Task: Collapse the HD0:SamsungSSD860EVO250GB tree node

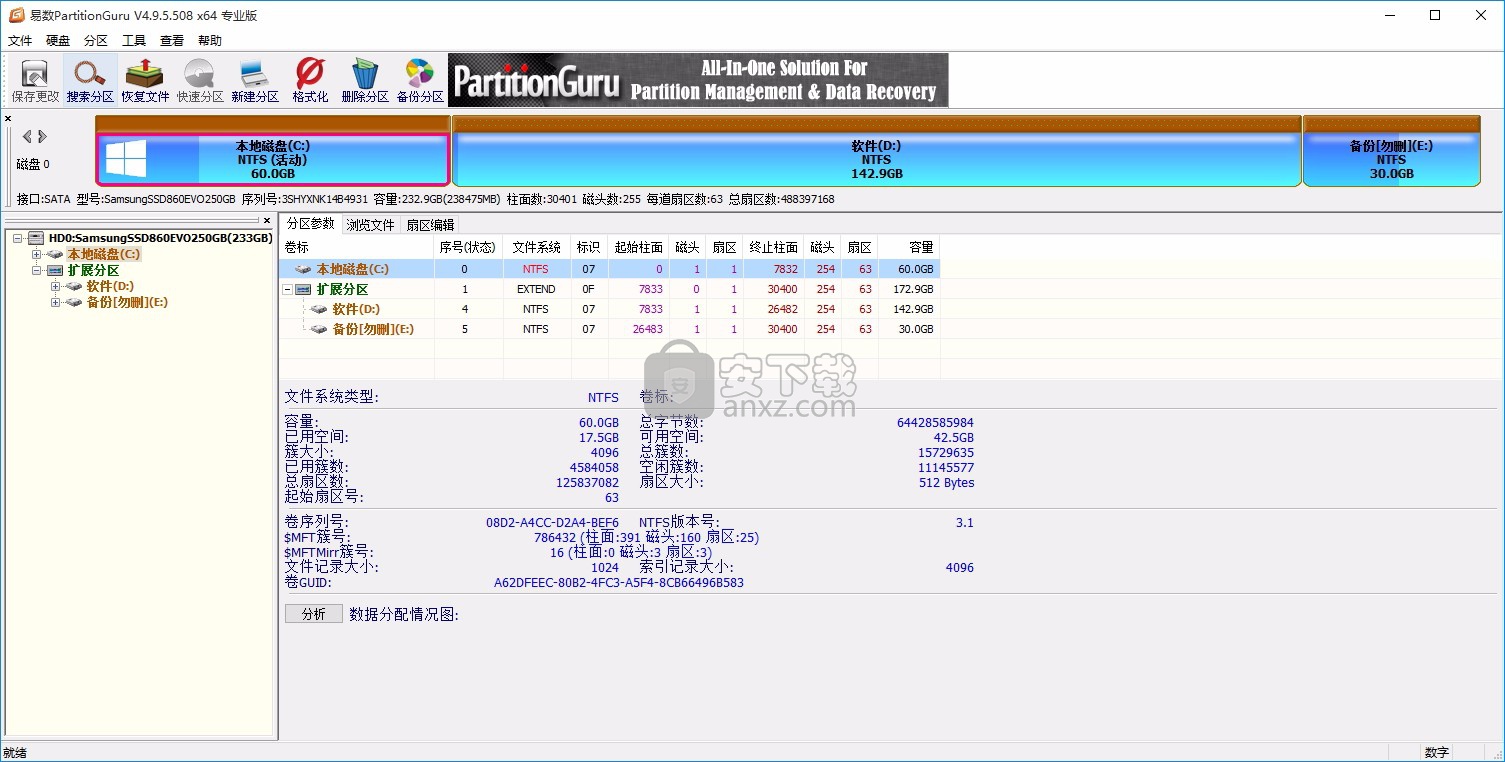Action: (x=19, y=238)
